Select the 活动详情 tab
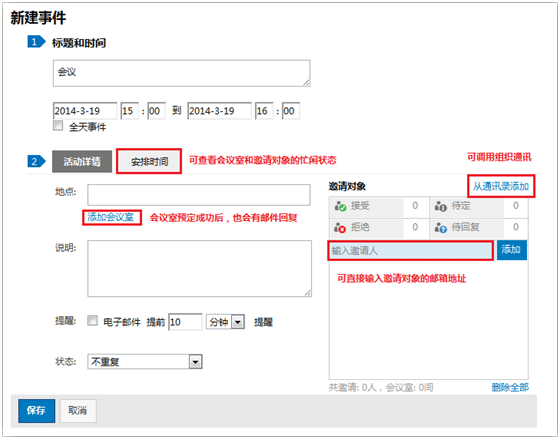 (x=82, y=161)
